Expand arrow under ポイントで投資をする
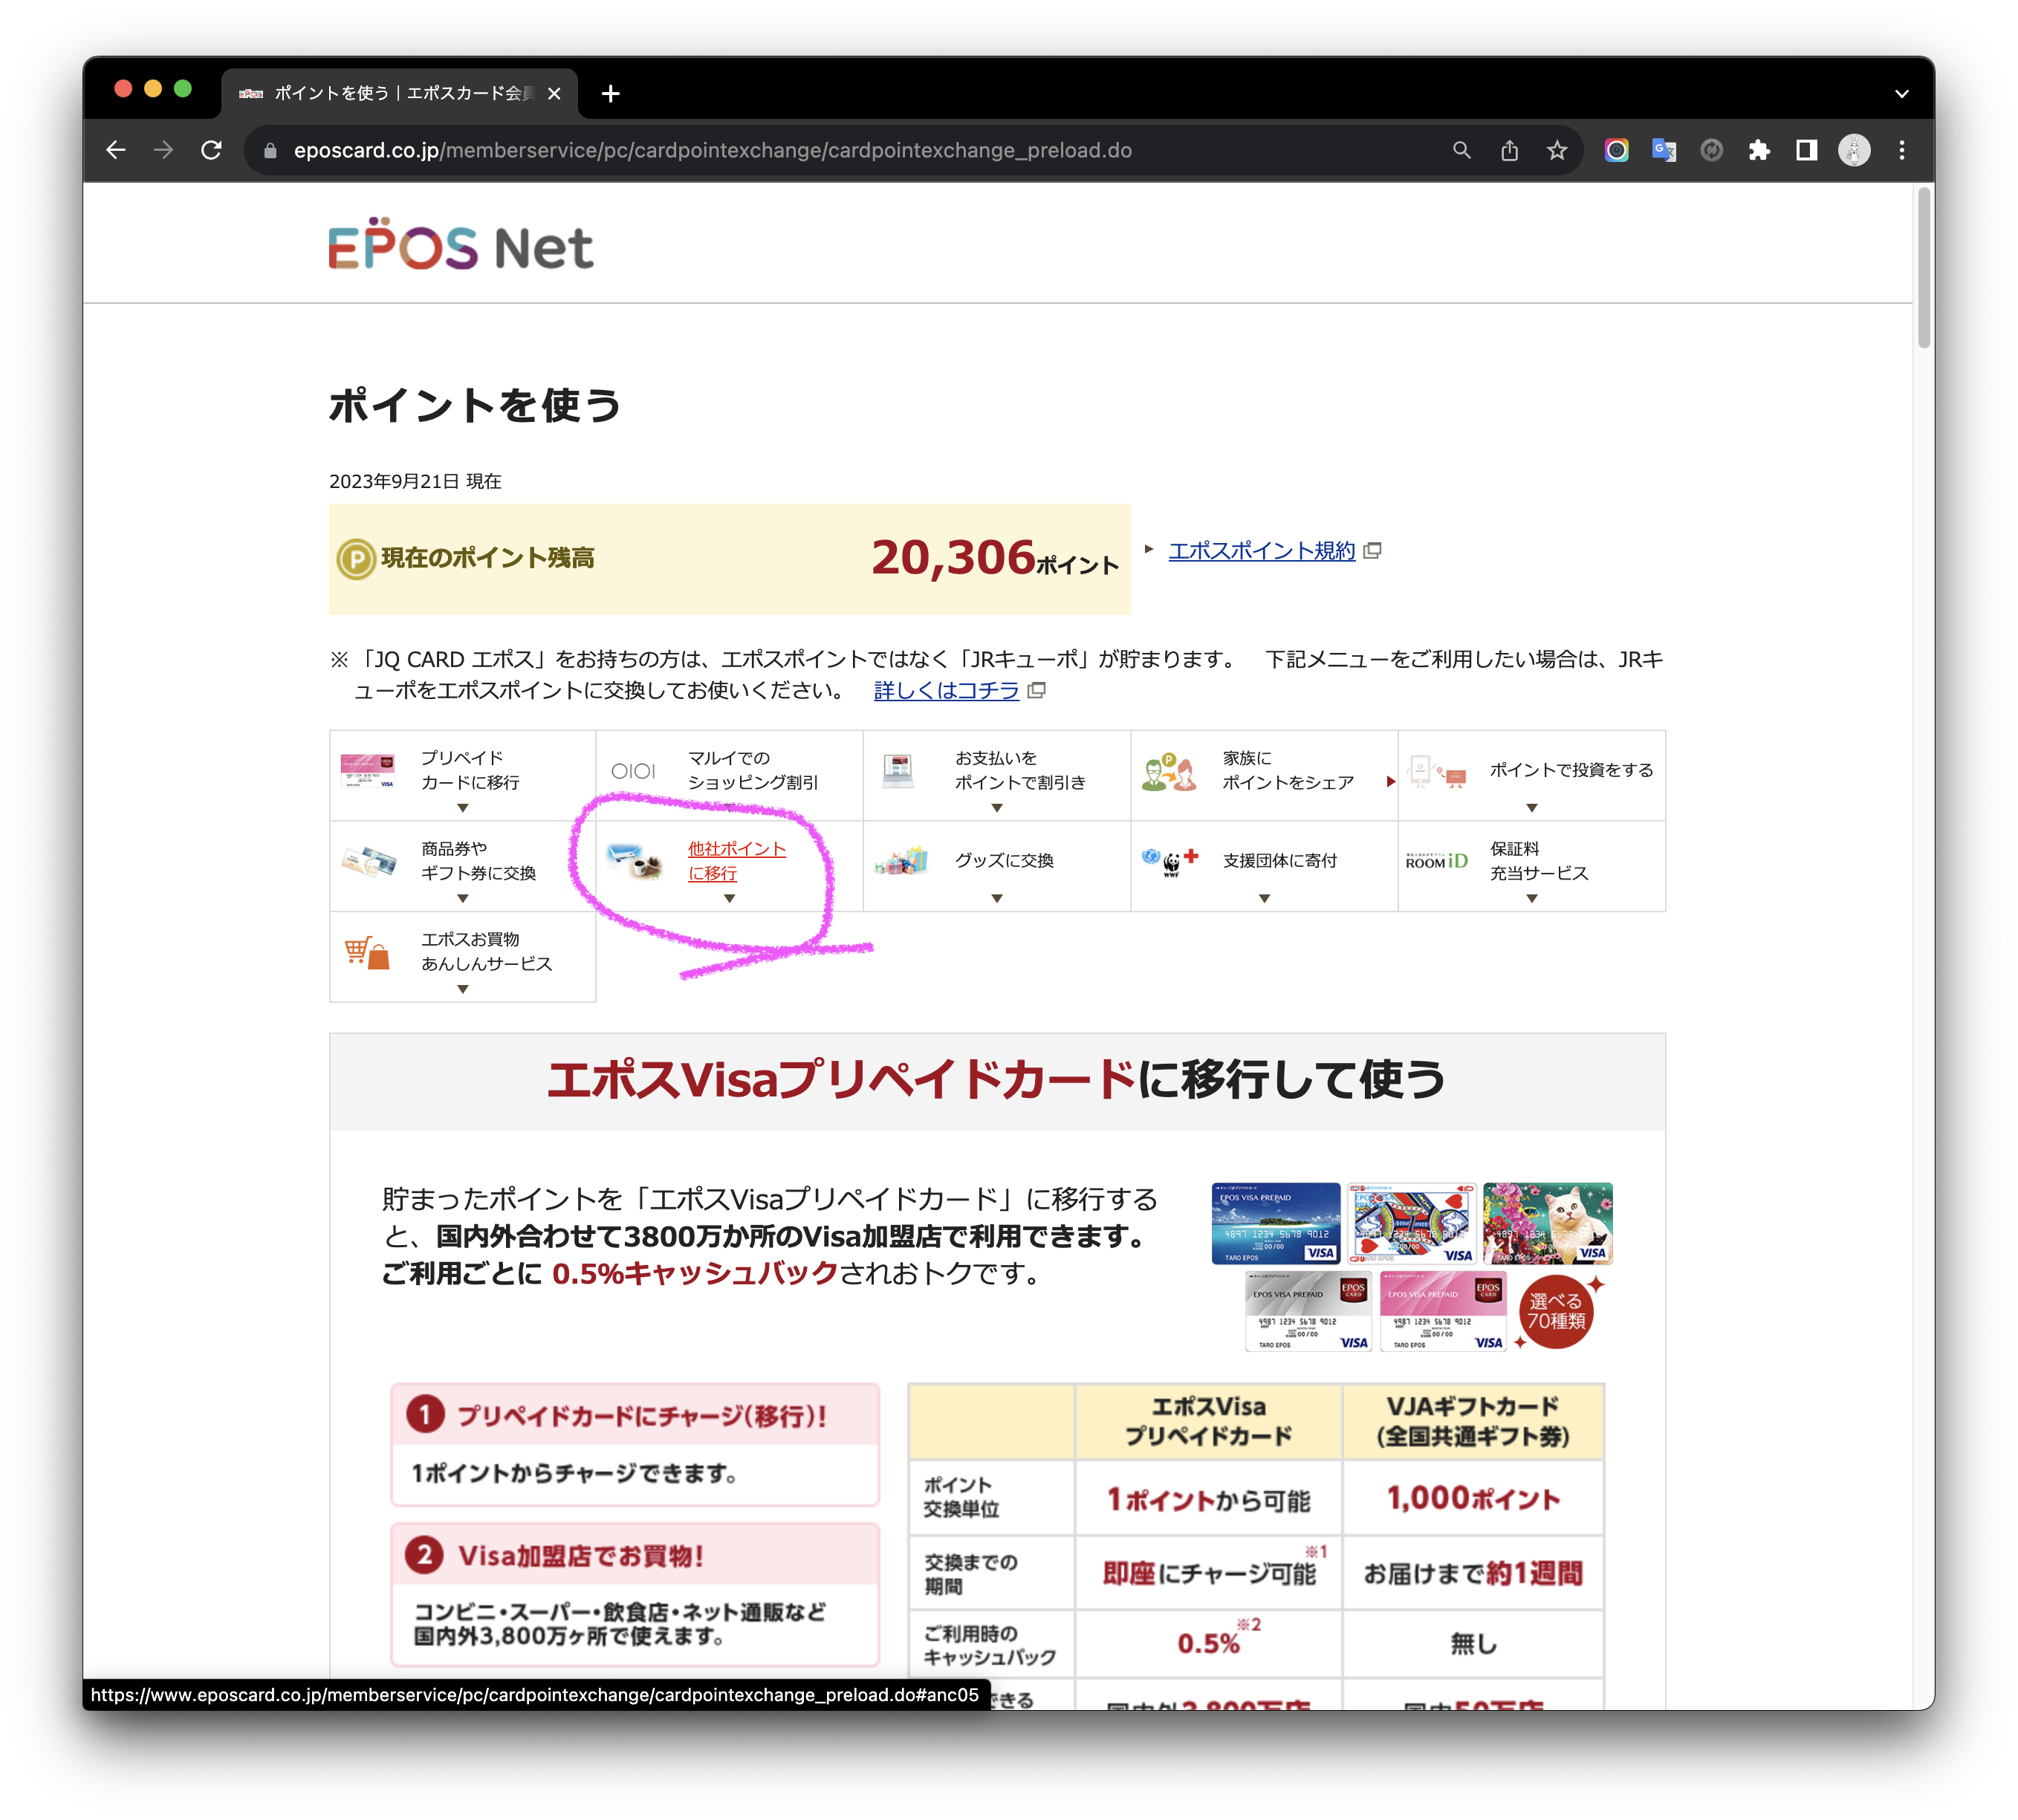This screenshot has width=2018, height=1820. 1531,808
